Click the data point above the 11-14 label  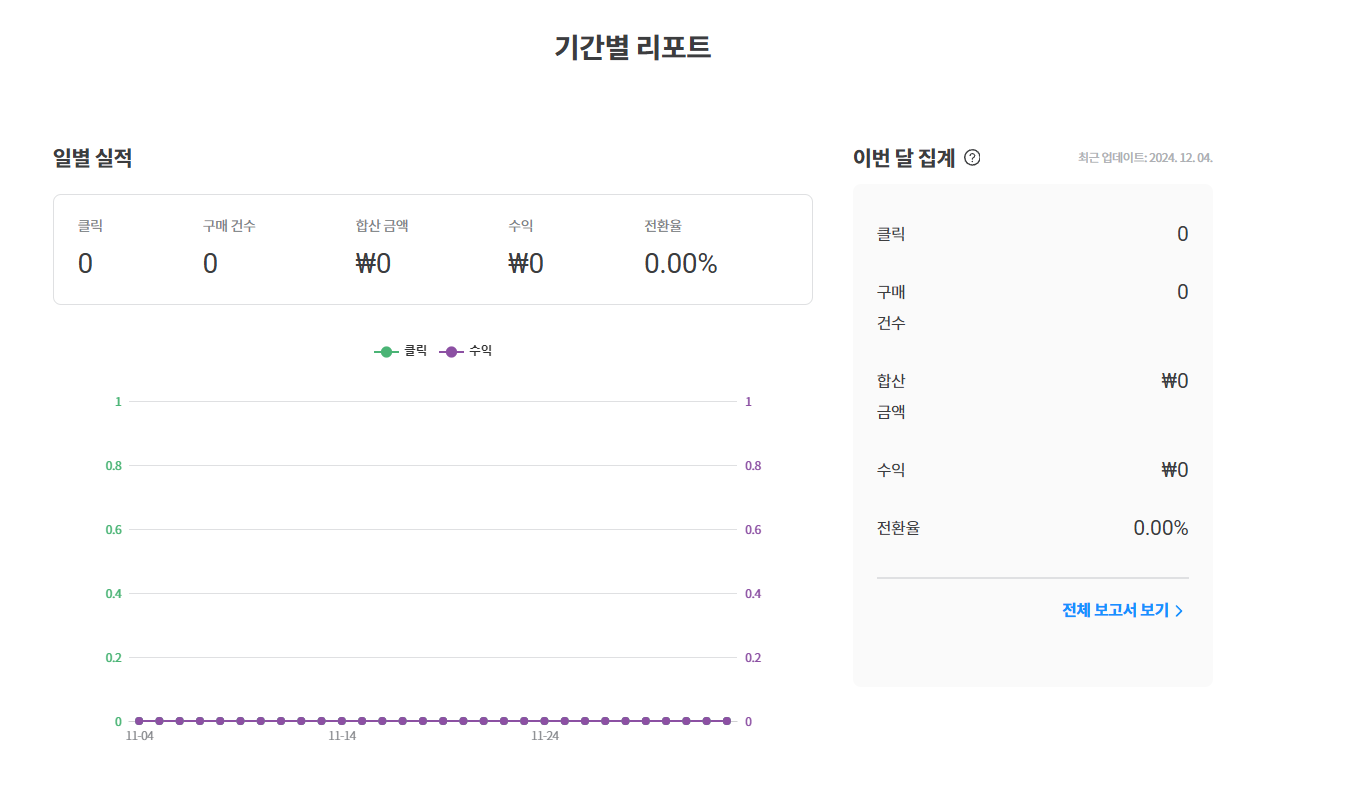coord(341,720)
